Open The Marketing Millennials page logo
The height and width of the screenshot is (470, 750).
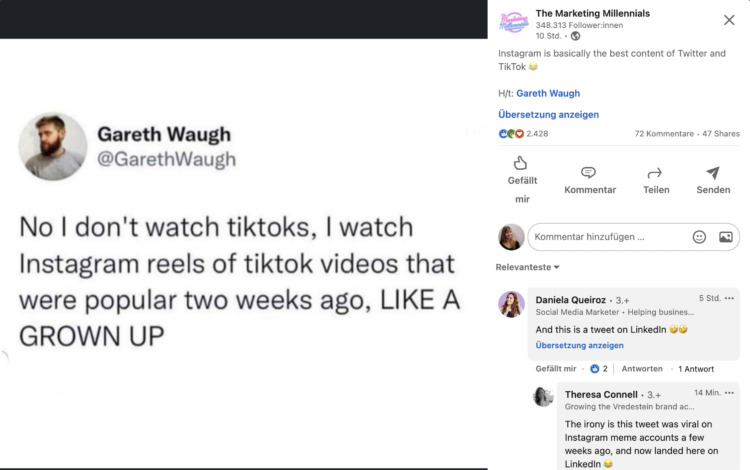coord(514,23)
